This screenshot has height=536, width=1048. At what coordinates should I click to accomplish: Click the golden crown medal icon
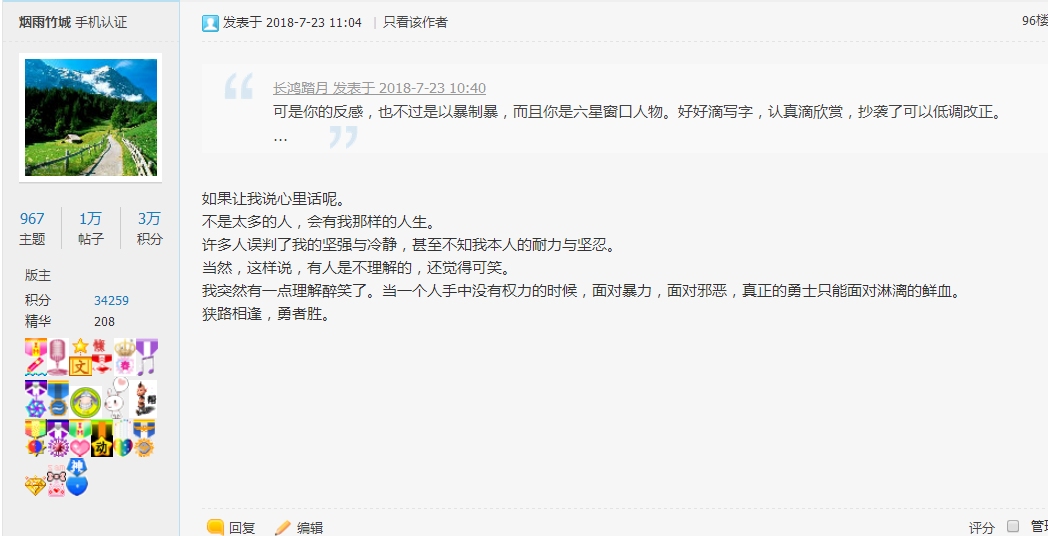(x=124, y=357)
